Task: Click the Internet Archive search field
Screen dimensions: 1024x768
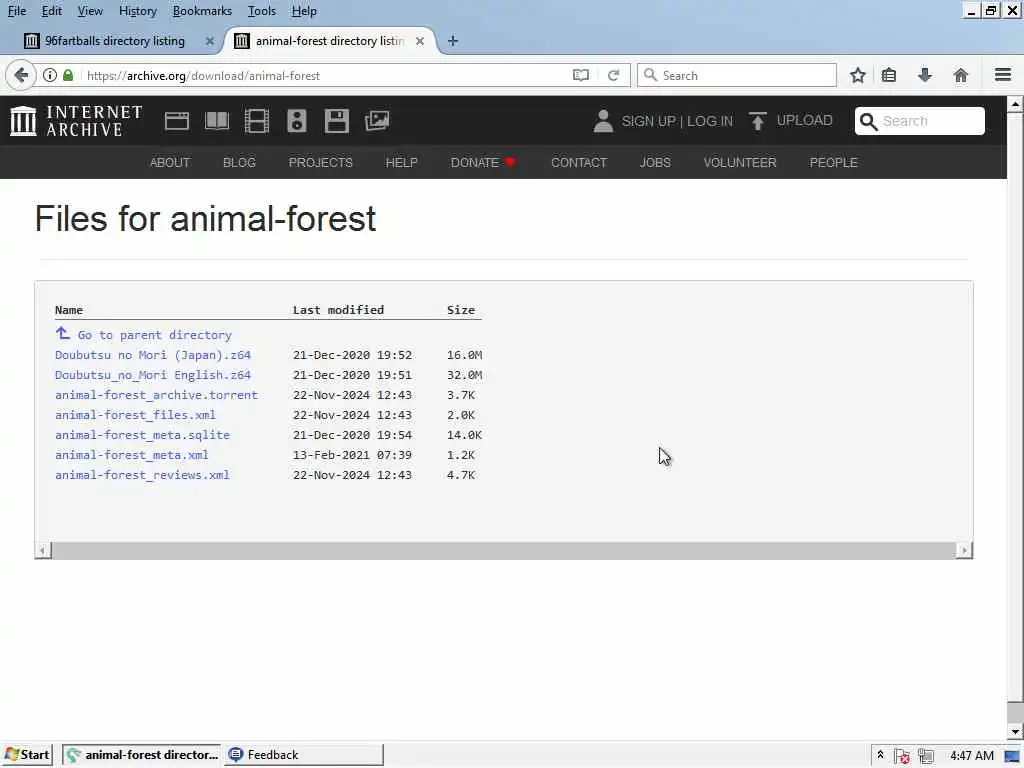Action: 920,121
